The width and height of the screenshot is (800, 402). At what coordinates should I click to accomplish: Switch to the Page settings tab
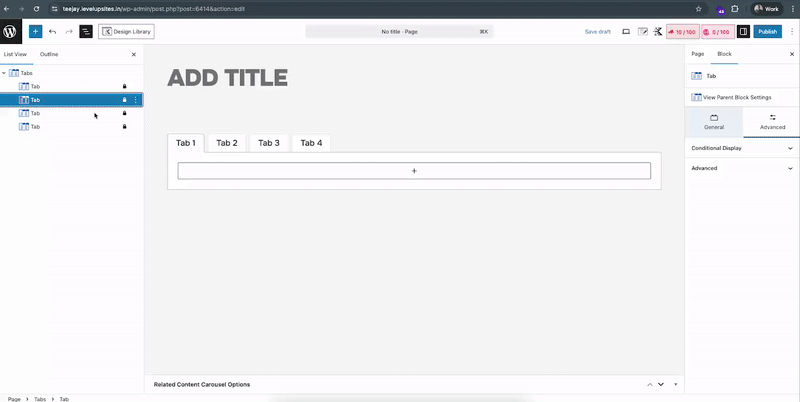697,54
